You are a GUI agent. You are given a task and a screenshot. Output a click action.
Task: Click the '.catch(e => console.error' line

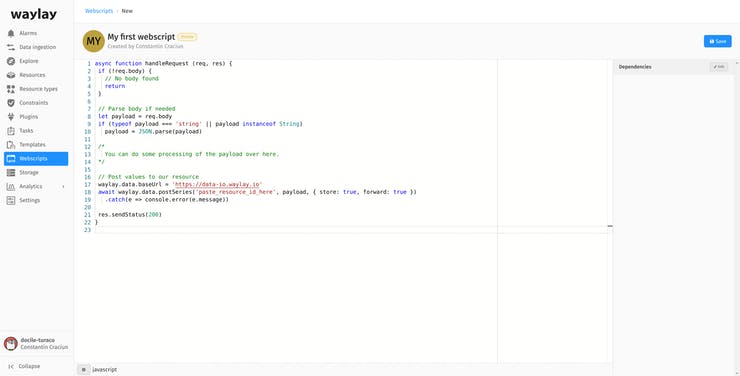pos(167,200)
